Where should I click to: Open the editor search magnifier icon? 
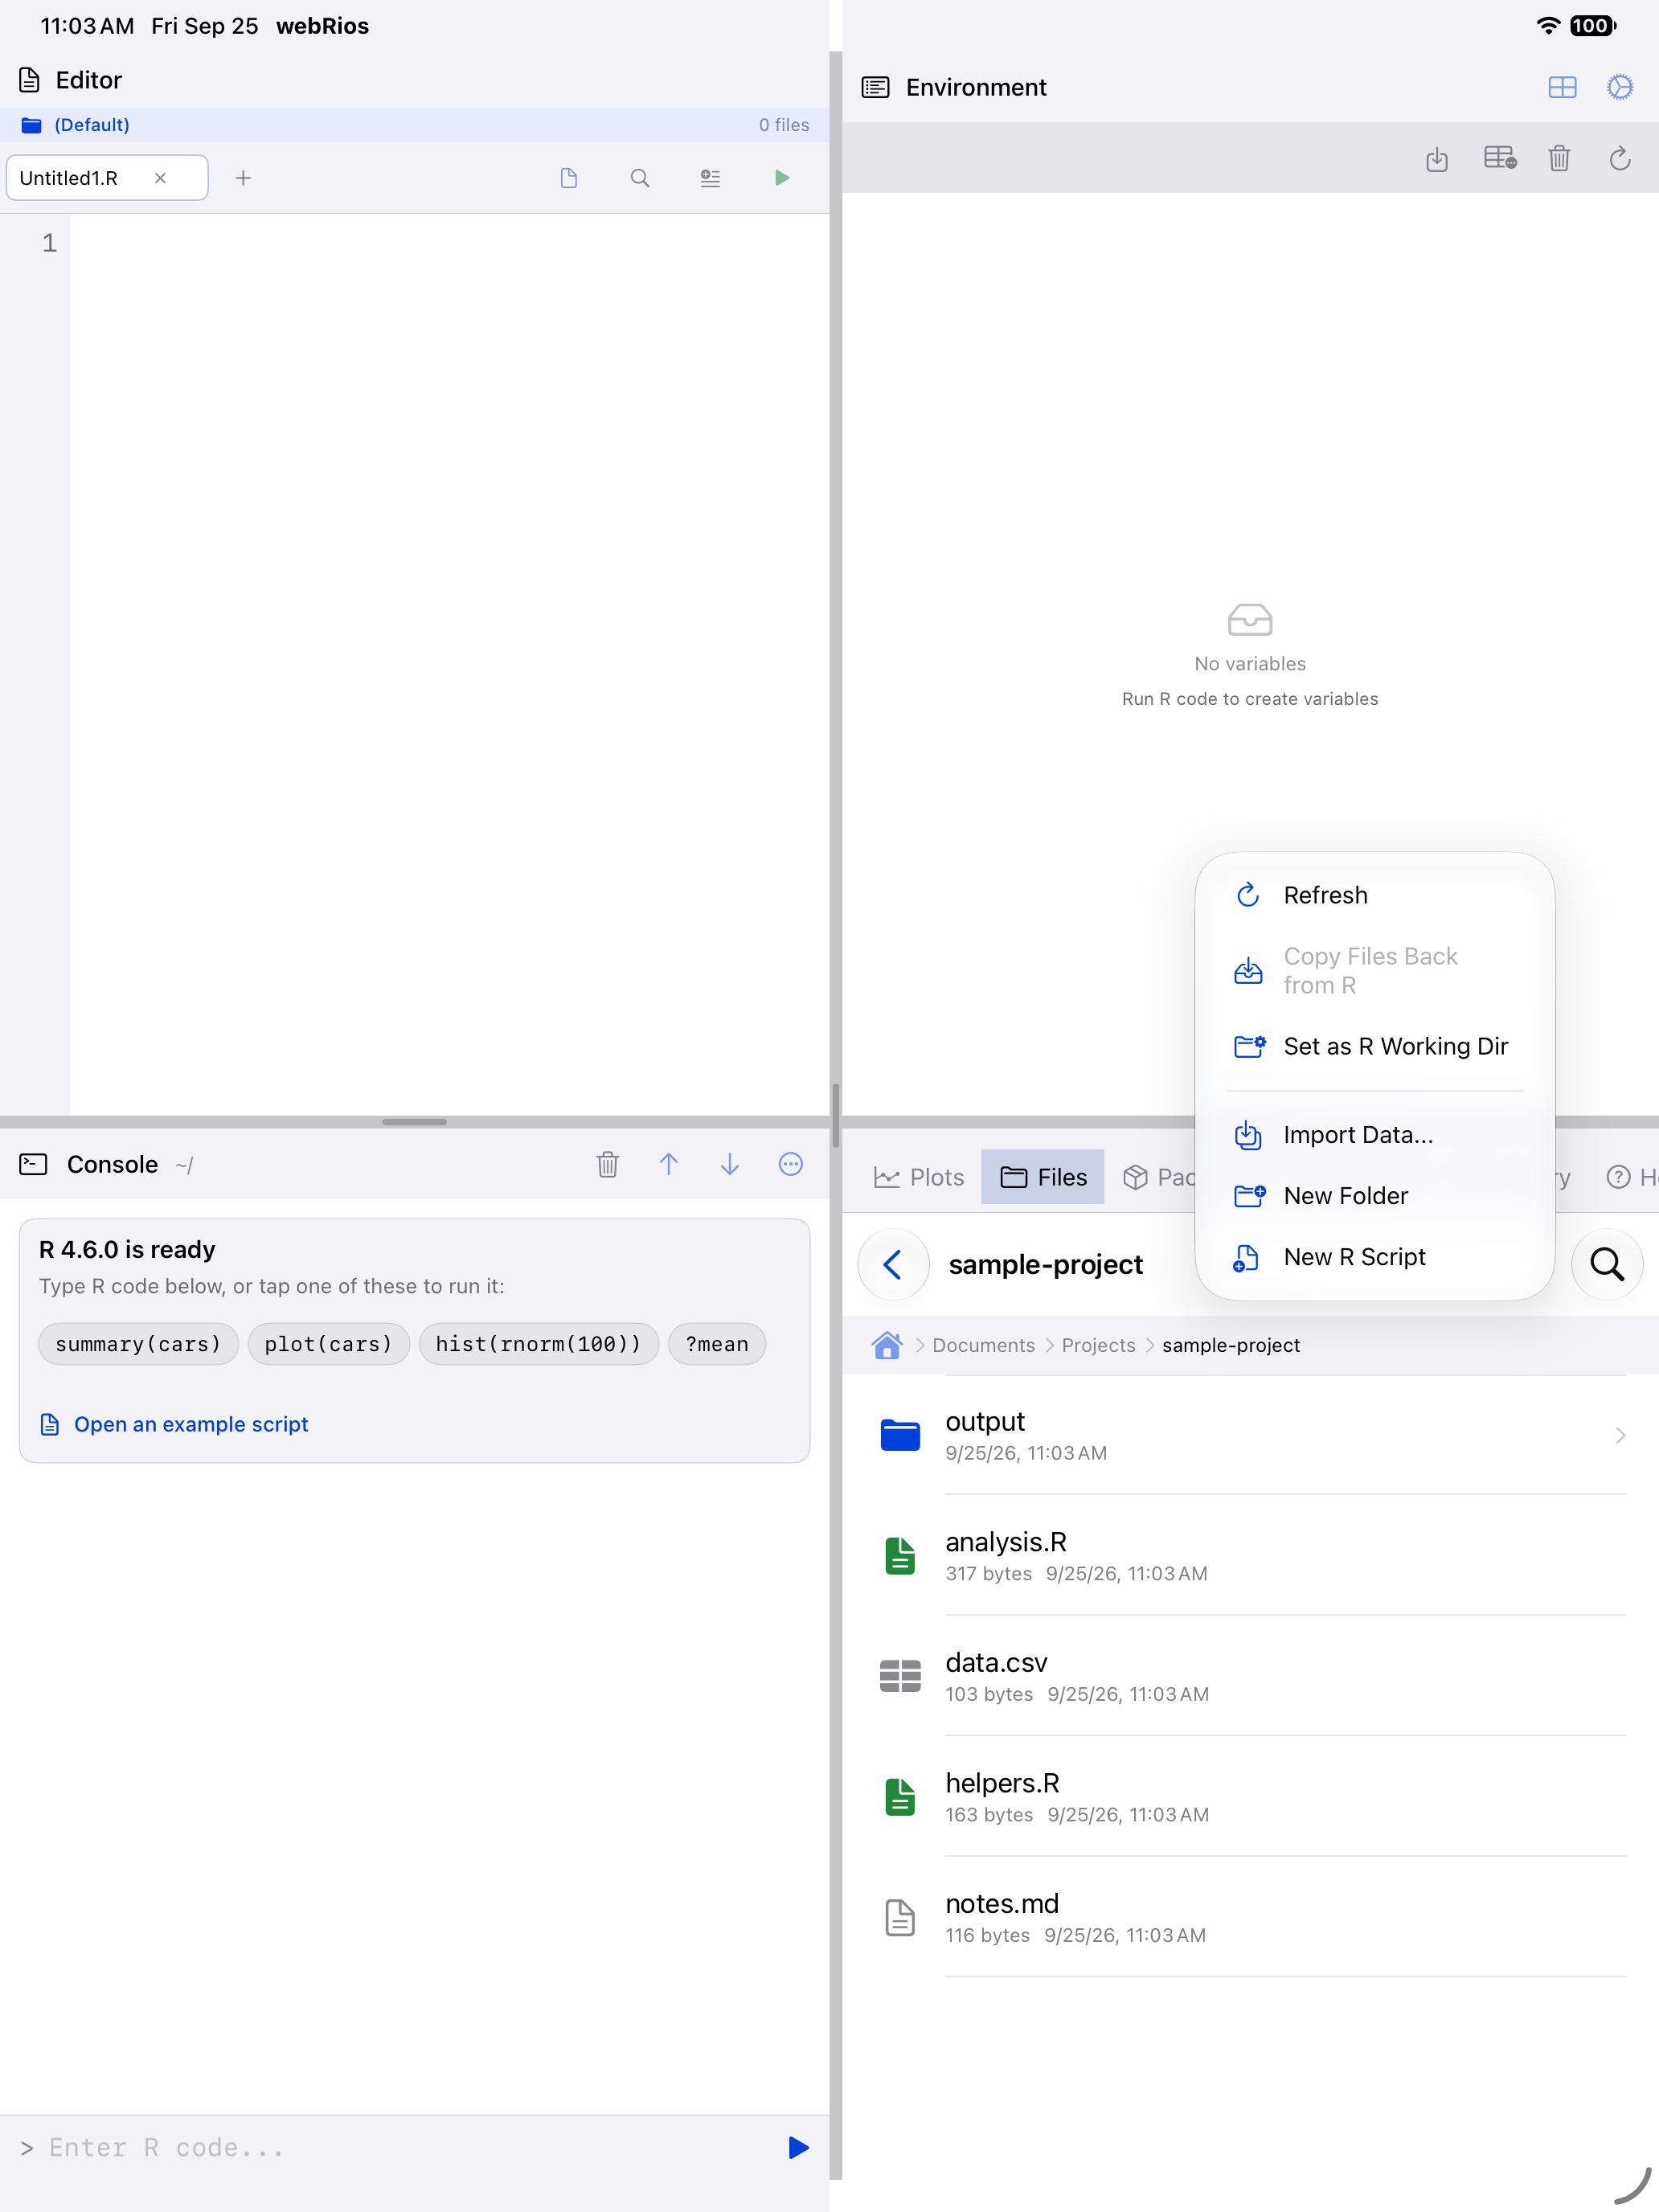640,178
